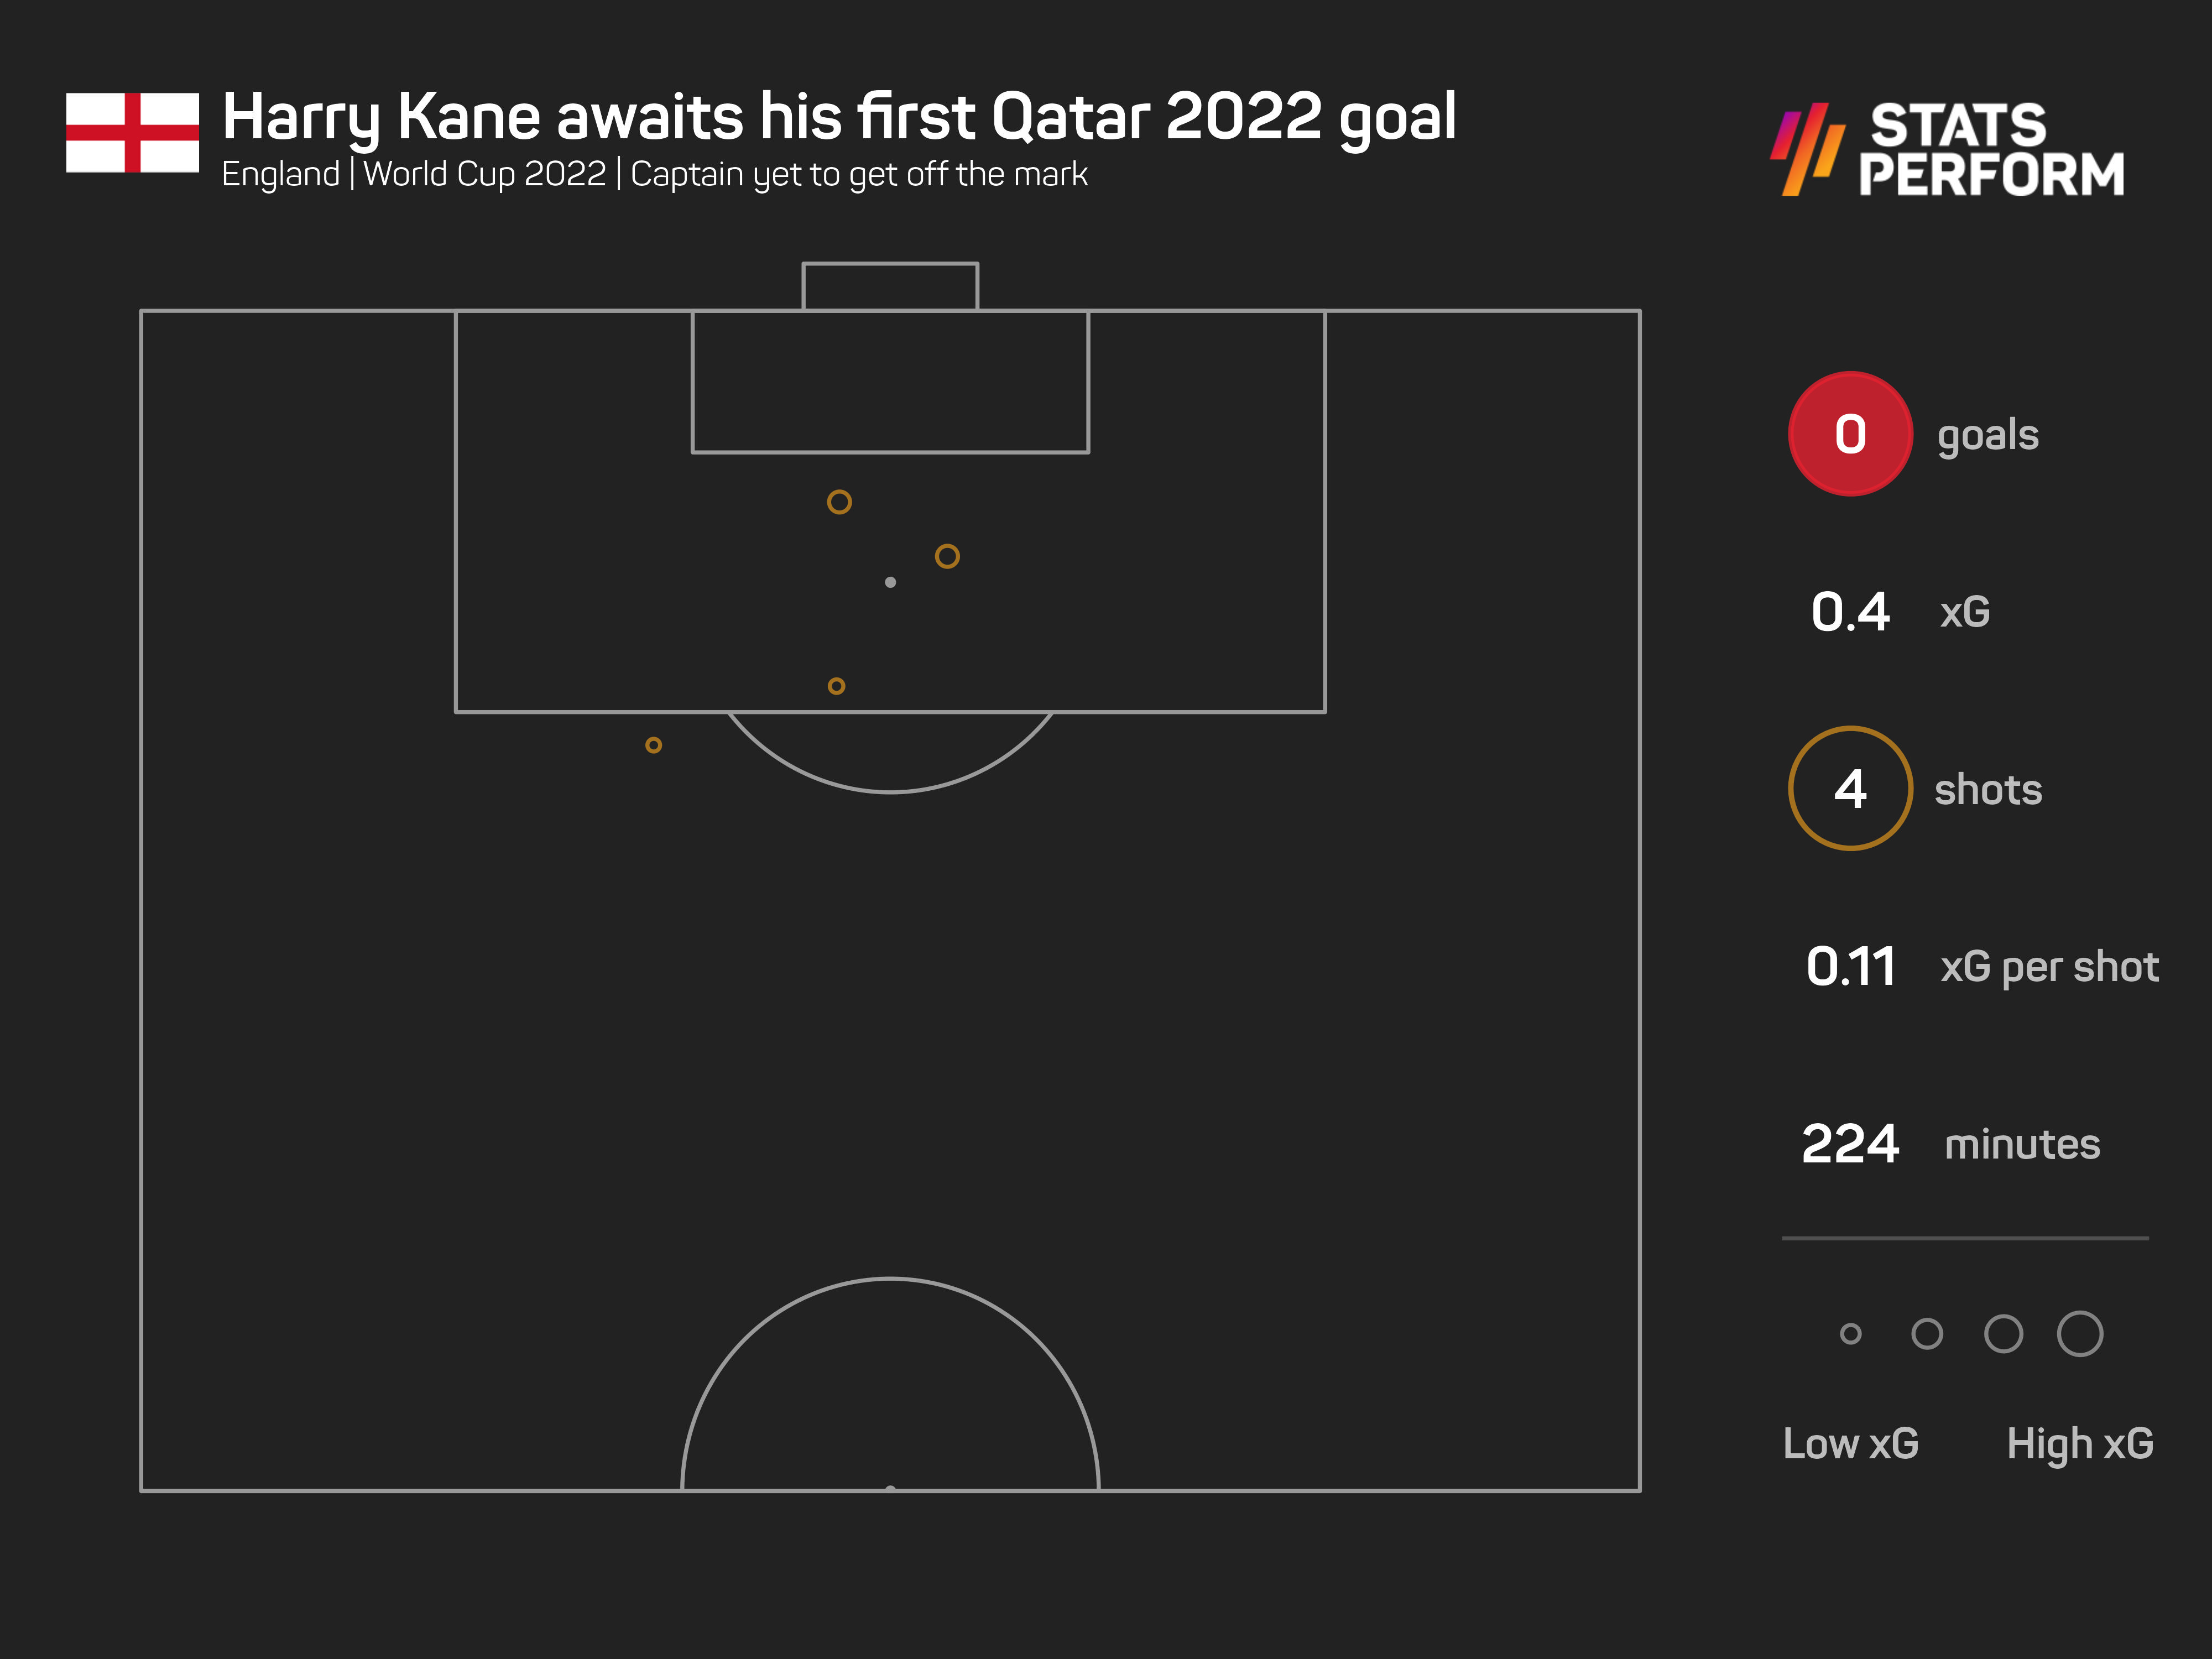Click the second xG legend circle
Viewport: 2212px width, 1659px height.
(x=1927, y=1334)
